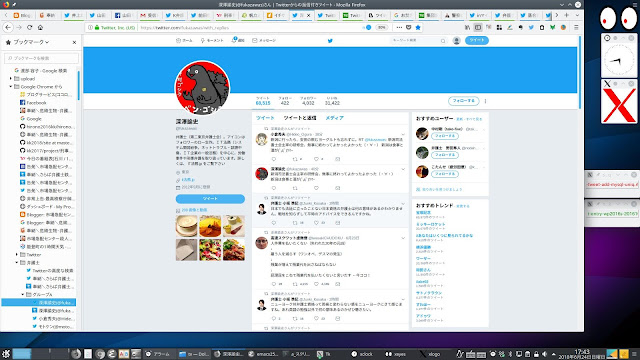
Task: Click the green padlock site security icon
Action: pos(97,27)
